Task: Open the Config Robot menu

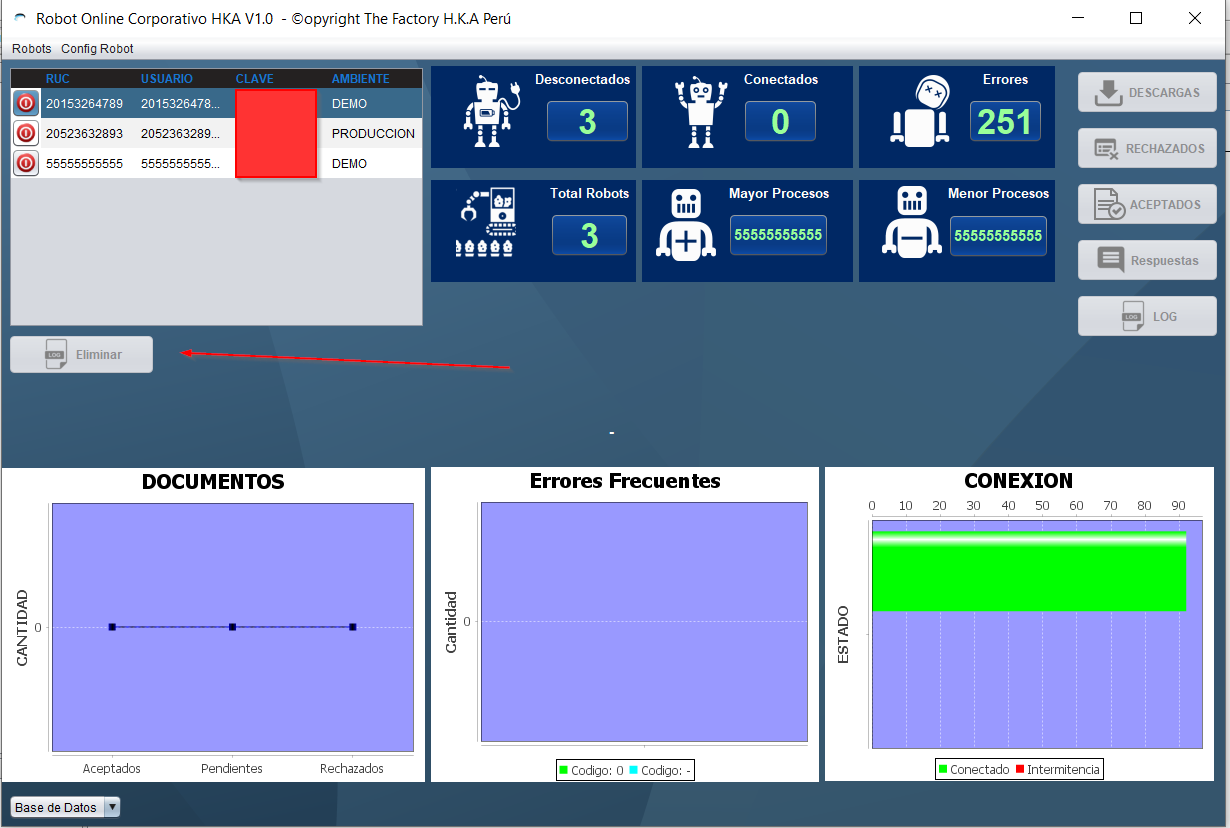Action: pos(97,49)
